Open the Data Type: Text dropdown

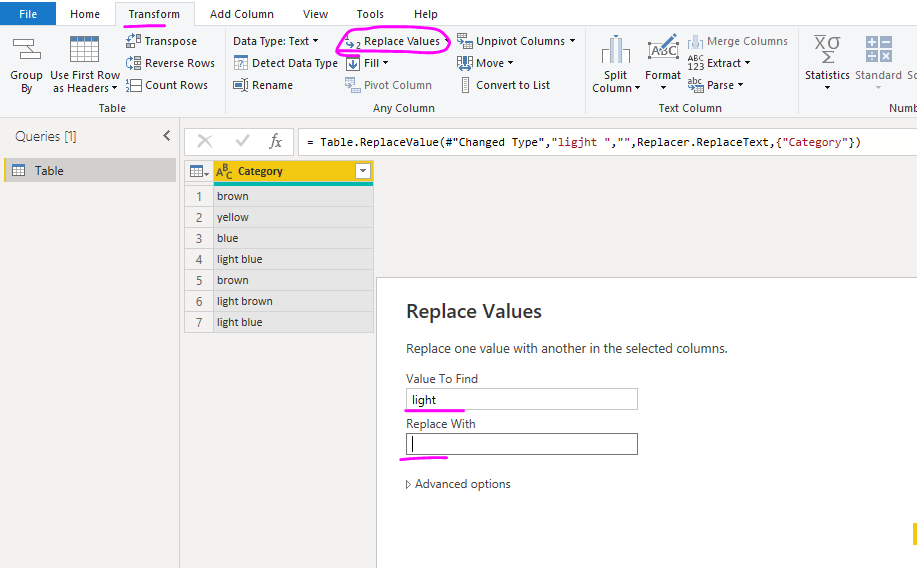[275, 41]
